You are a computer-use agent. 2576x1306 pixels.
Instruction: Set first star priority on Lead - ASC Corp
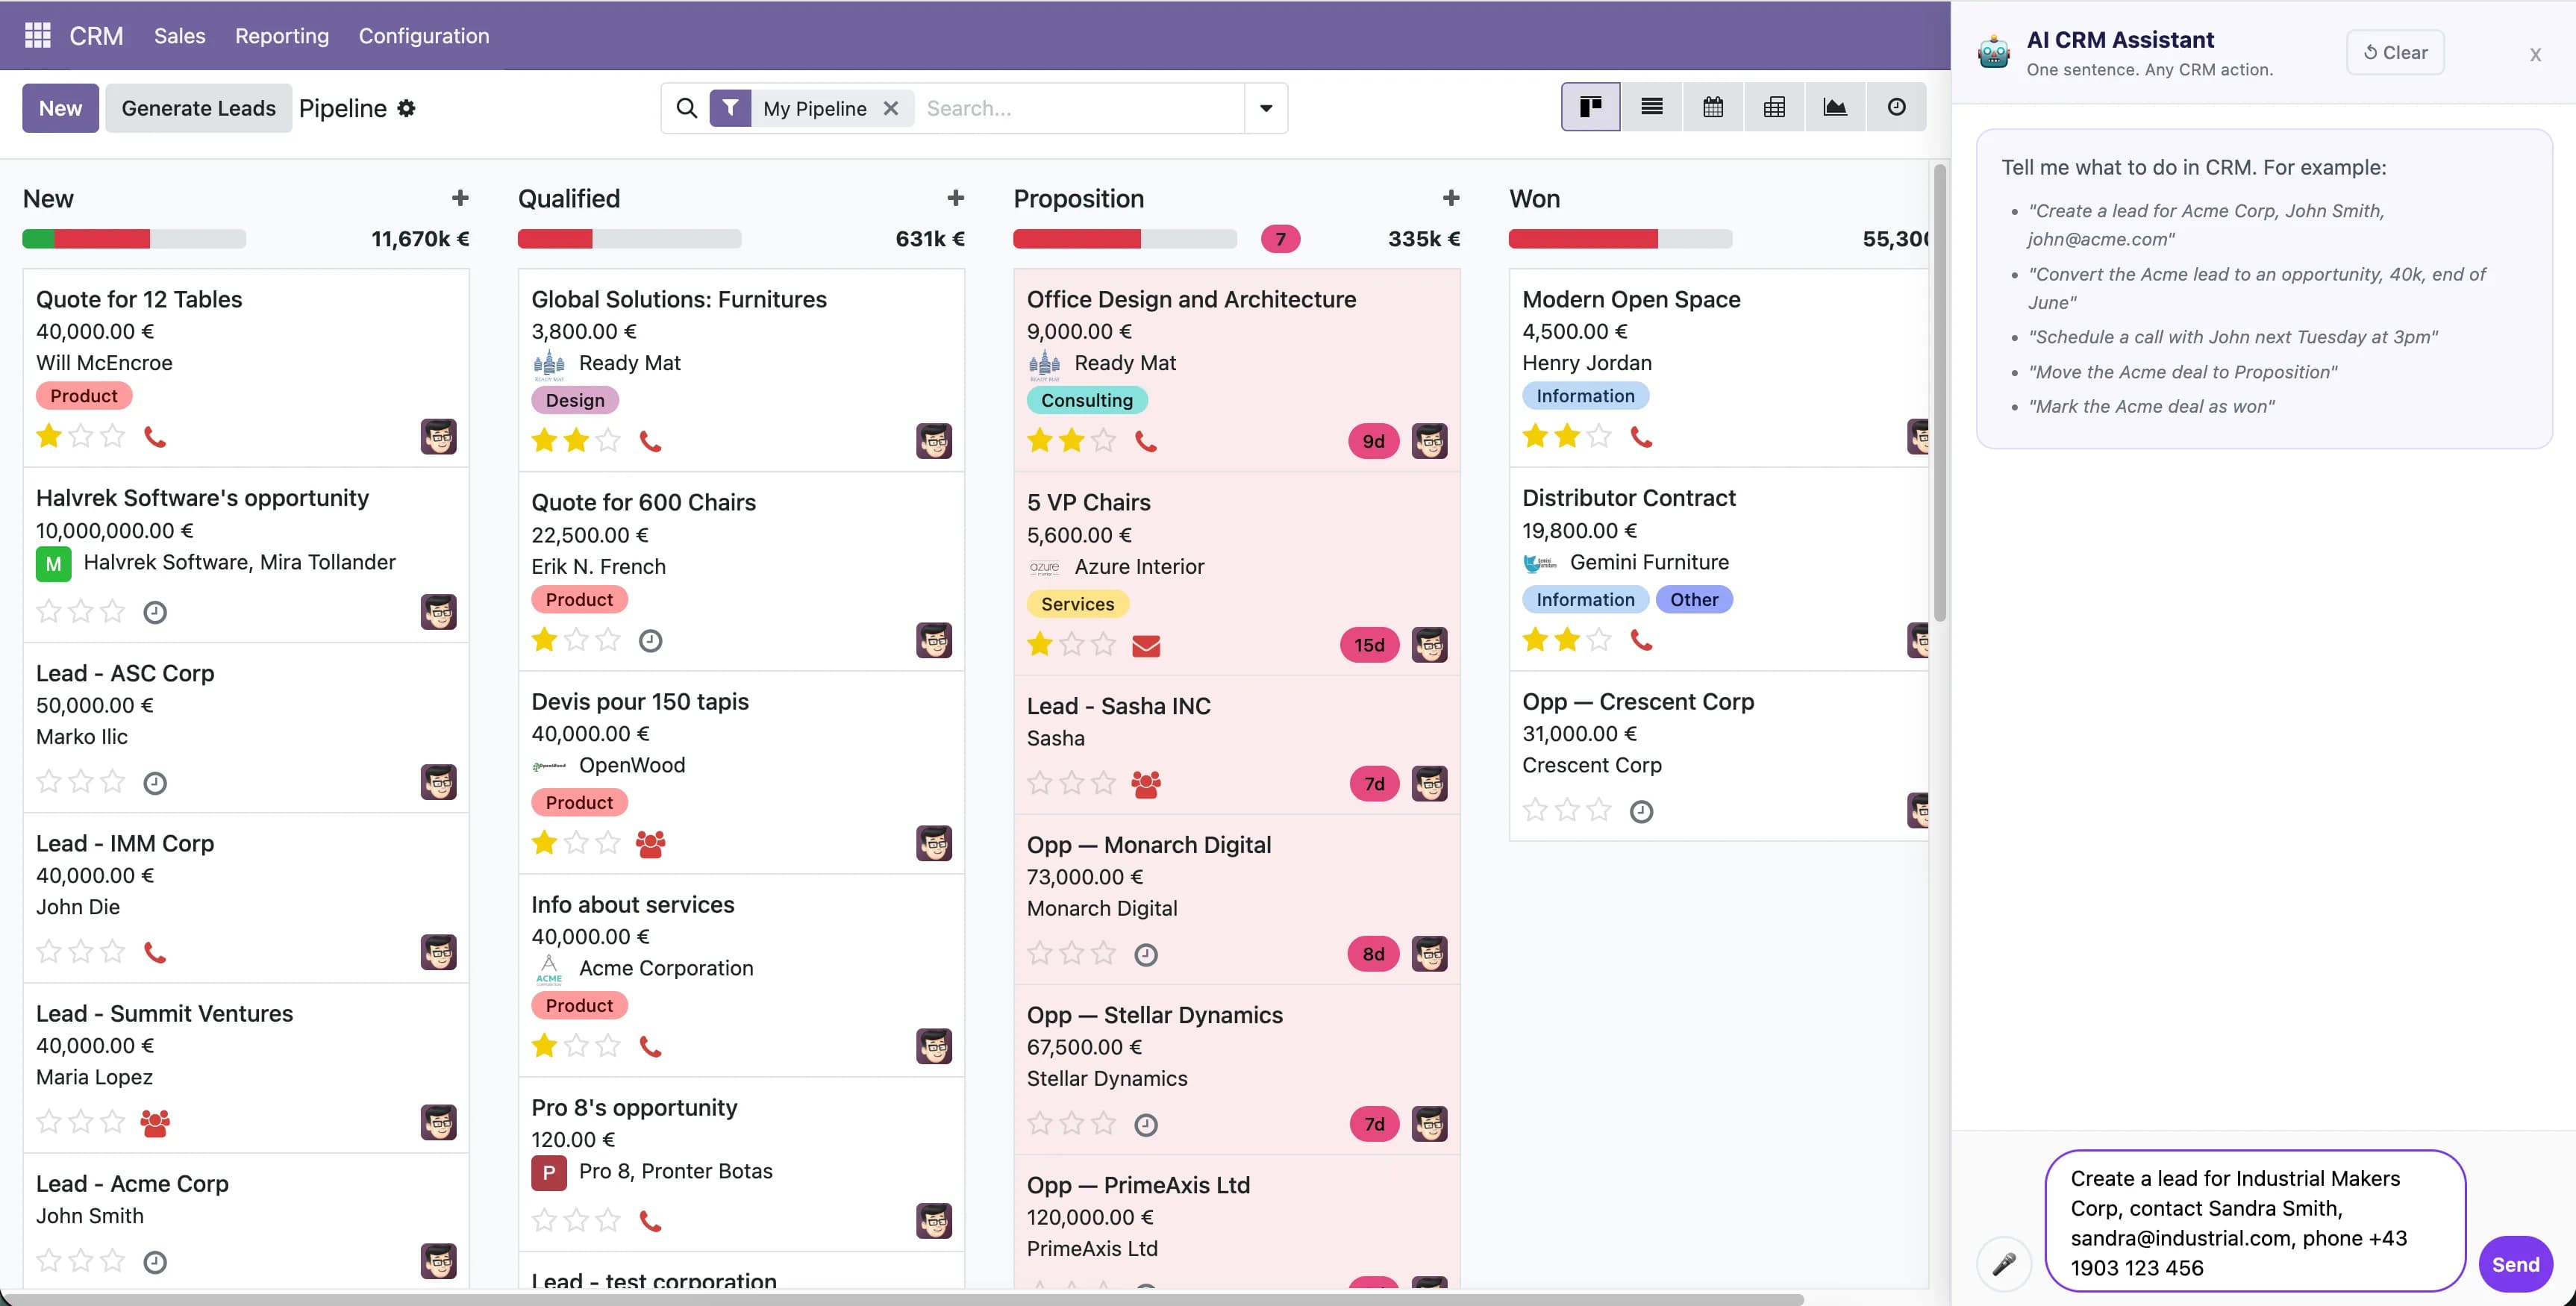pos(49,781)
